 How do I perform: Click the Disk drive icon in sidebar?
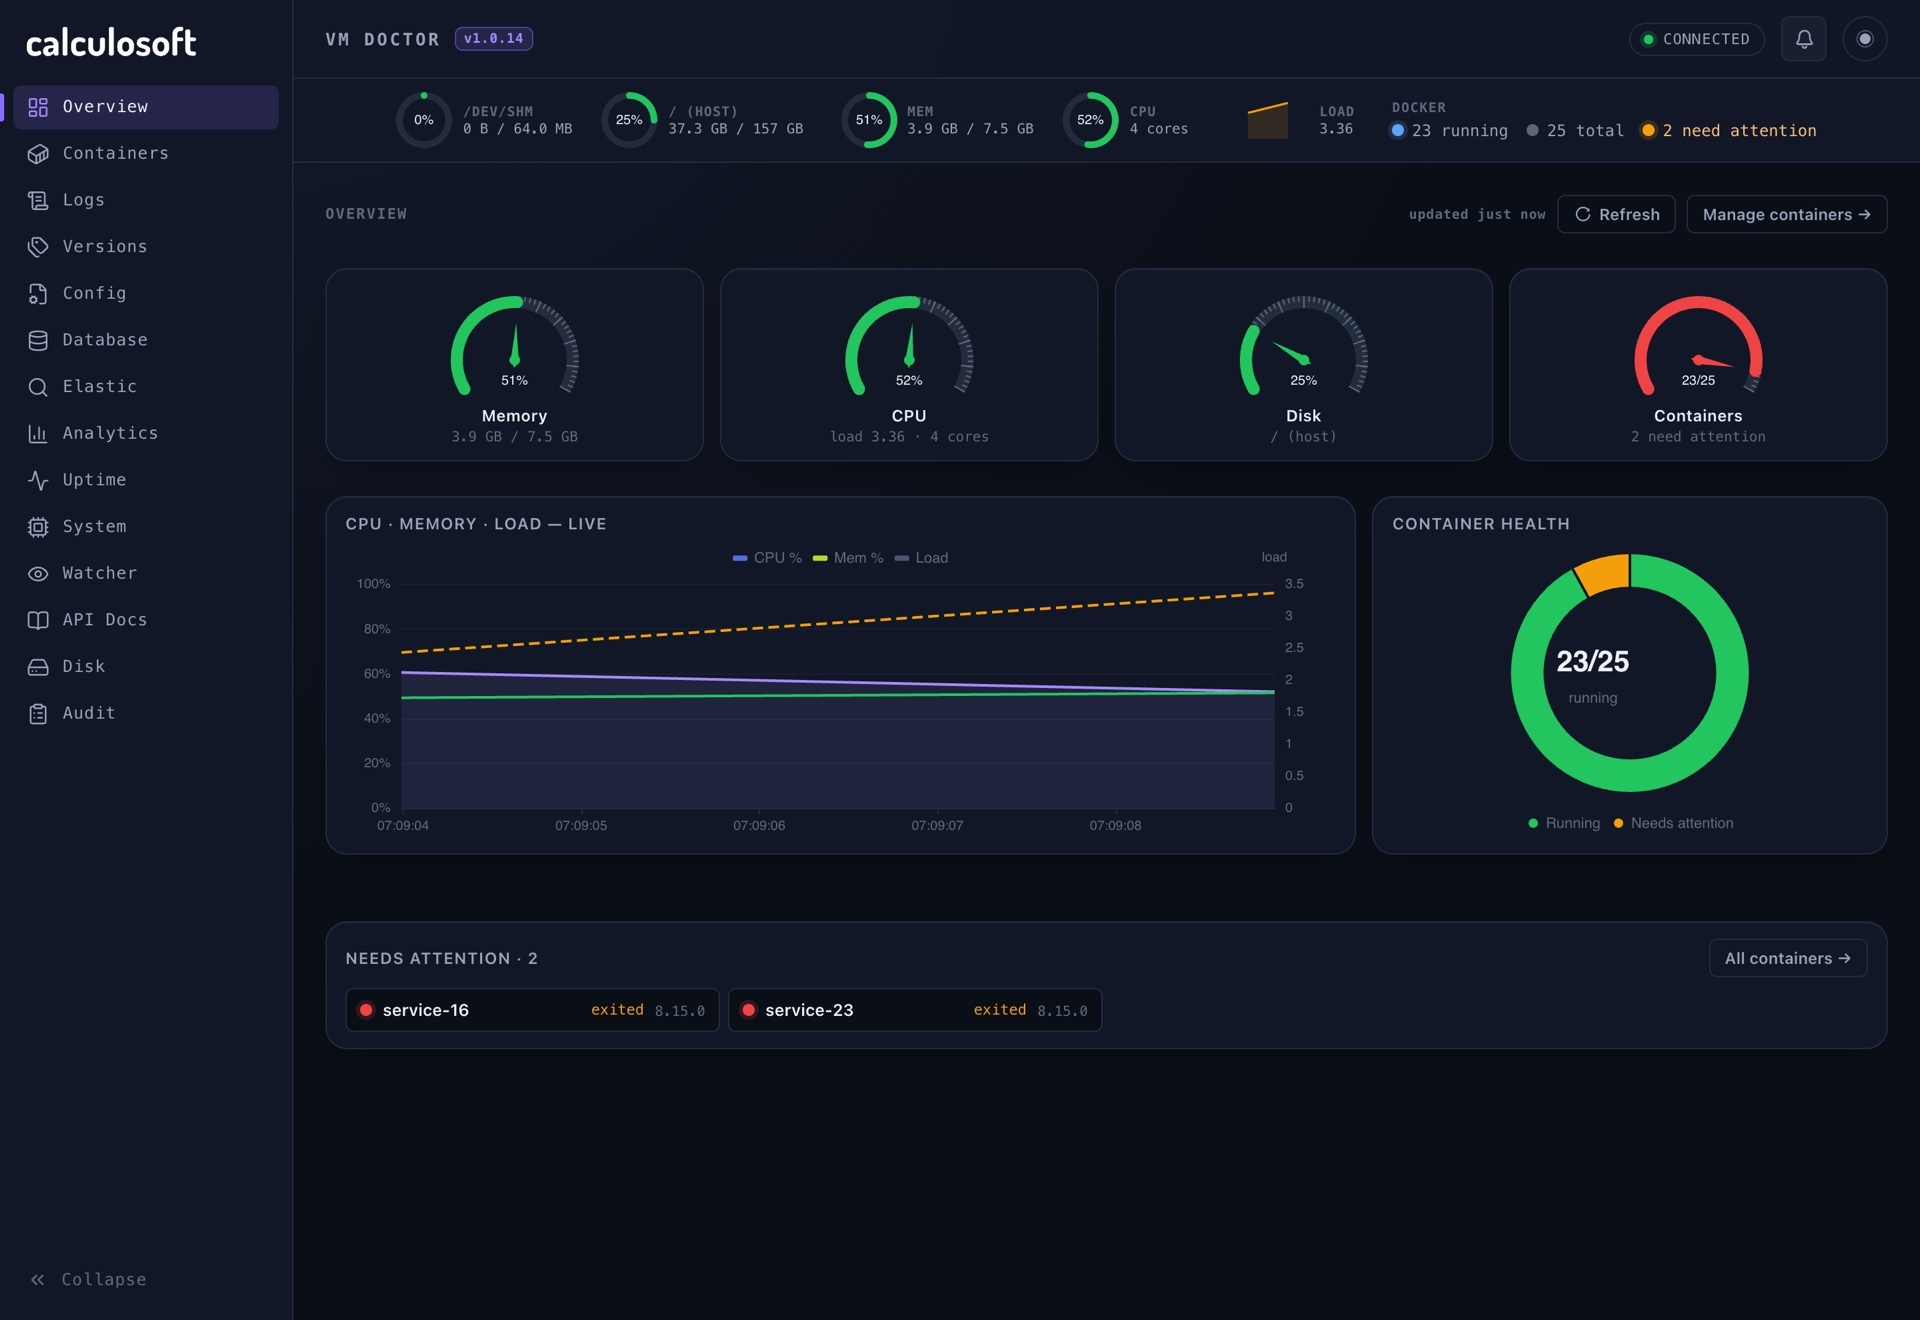pyautogui.click(x=38, y=667)
